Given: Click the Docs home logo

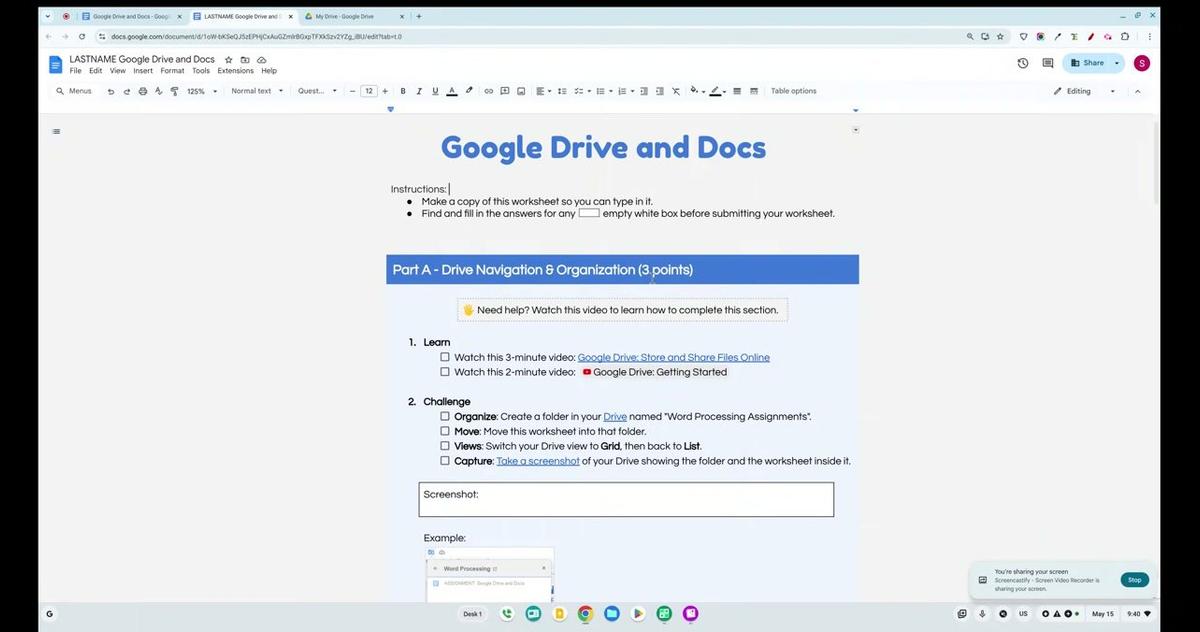Looking at the screenshot, I should pos(56,65).
